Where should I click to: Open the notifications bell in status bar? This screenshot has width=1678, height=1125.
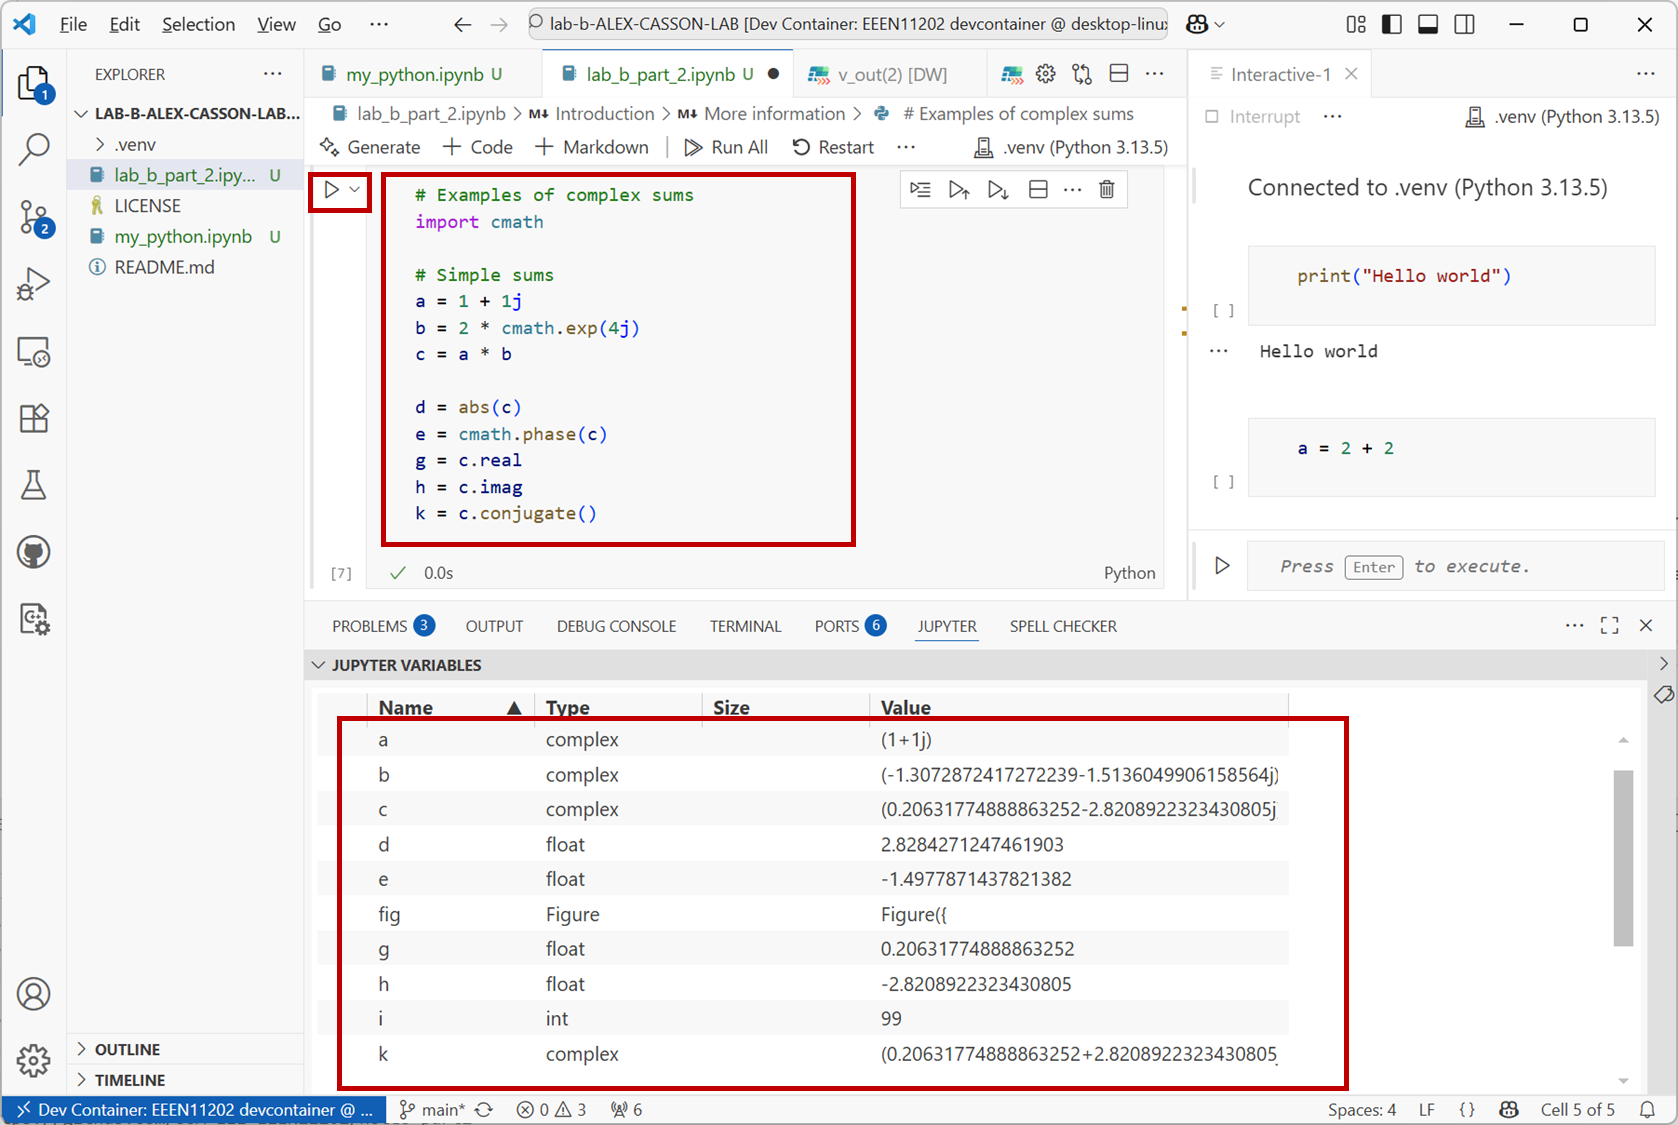(x=1647, y=1109)
